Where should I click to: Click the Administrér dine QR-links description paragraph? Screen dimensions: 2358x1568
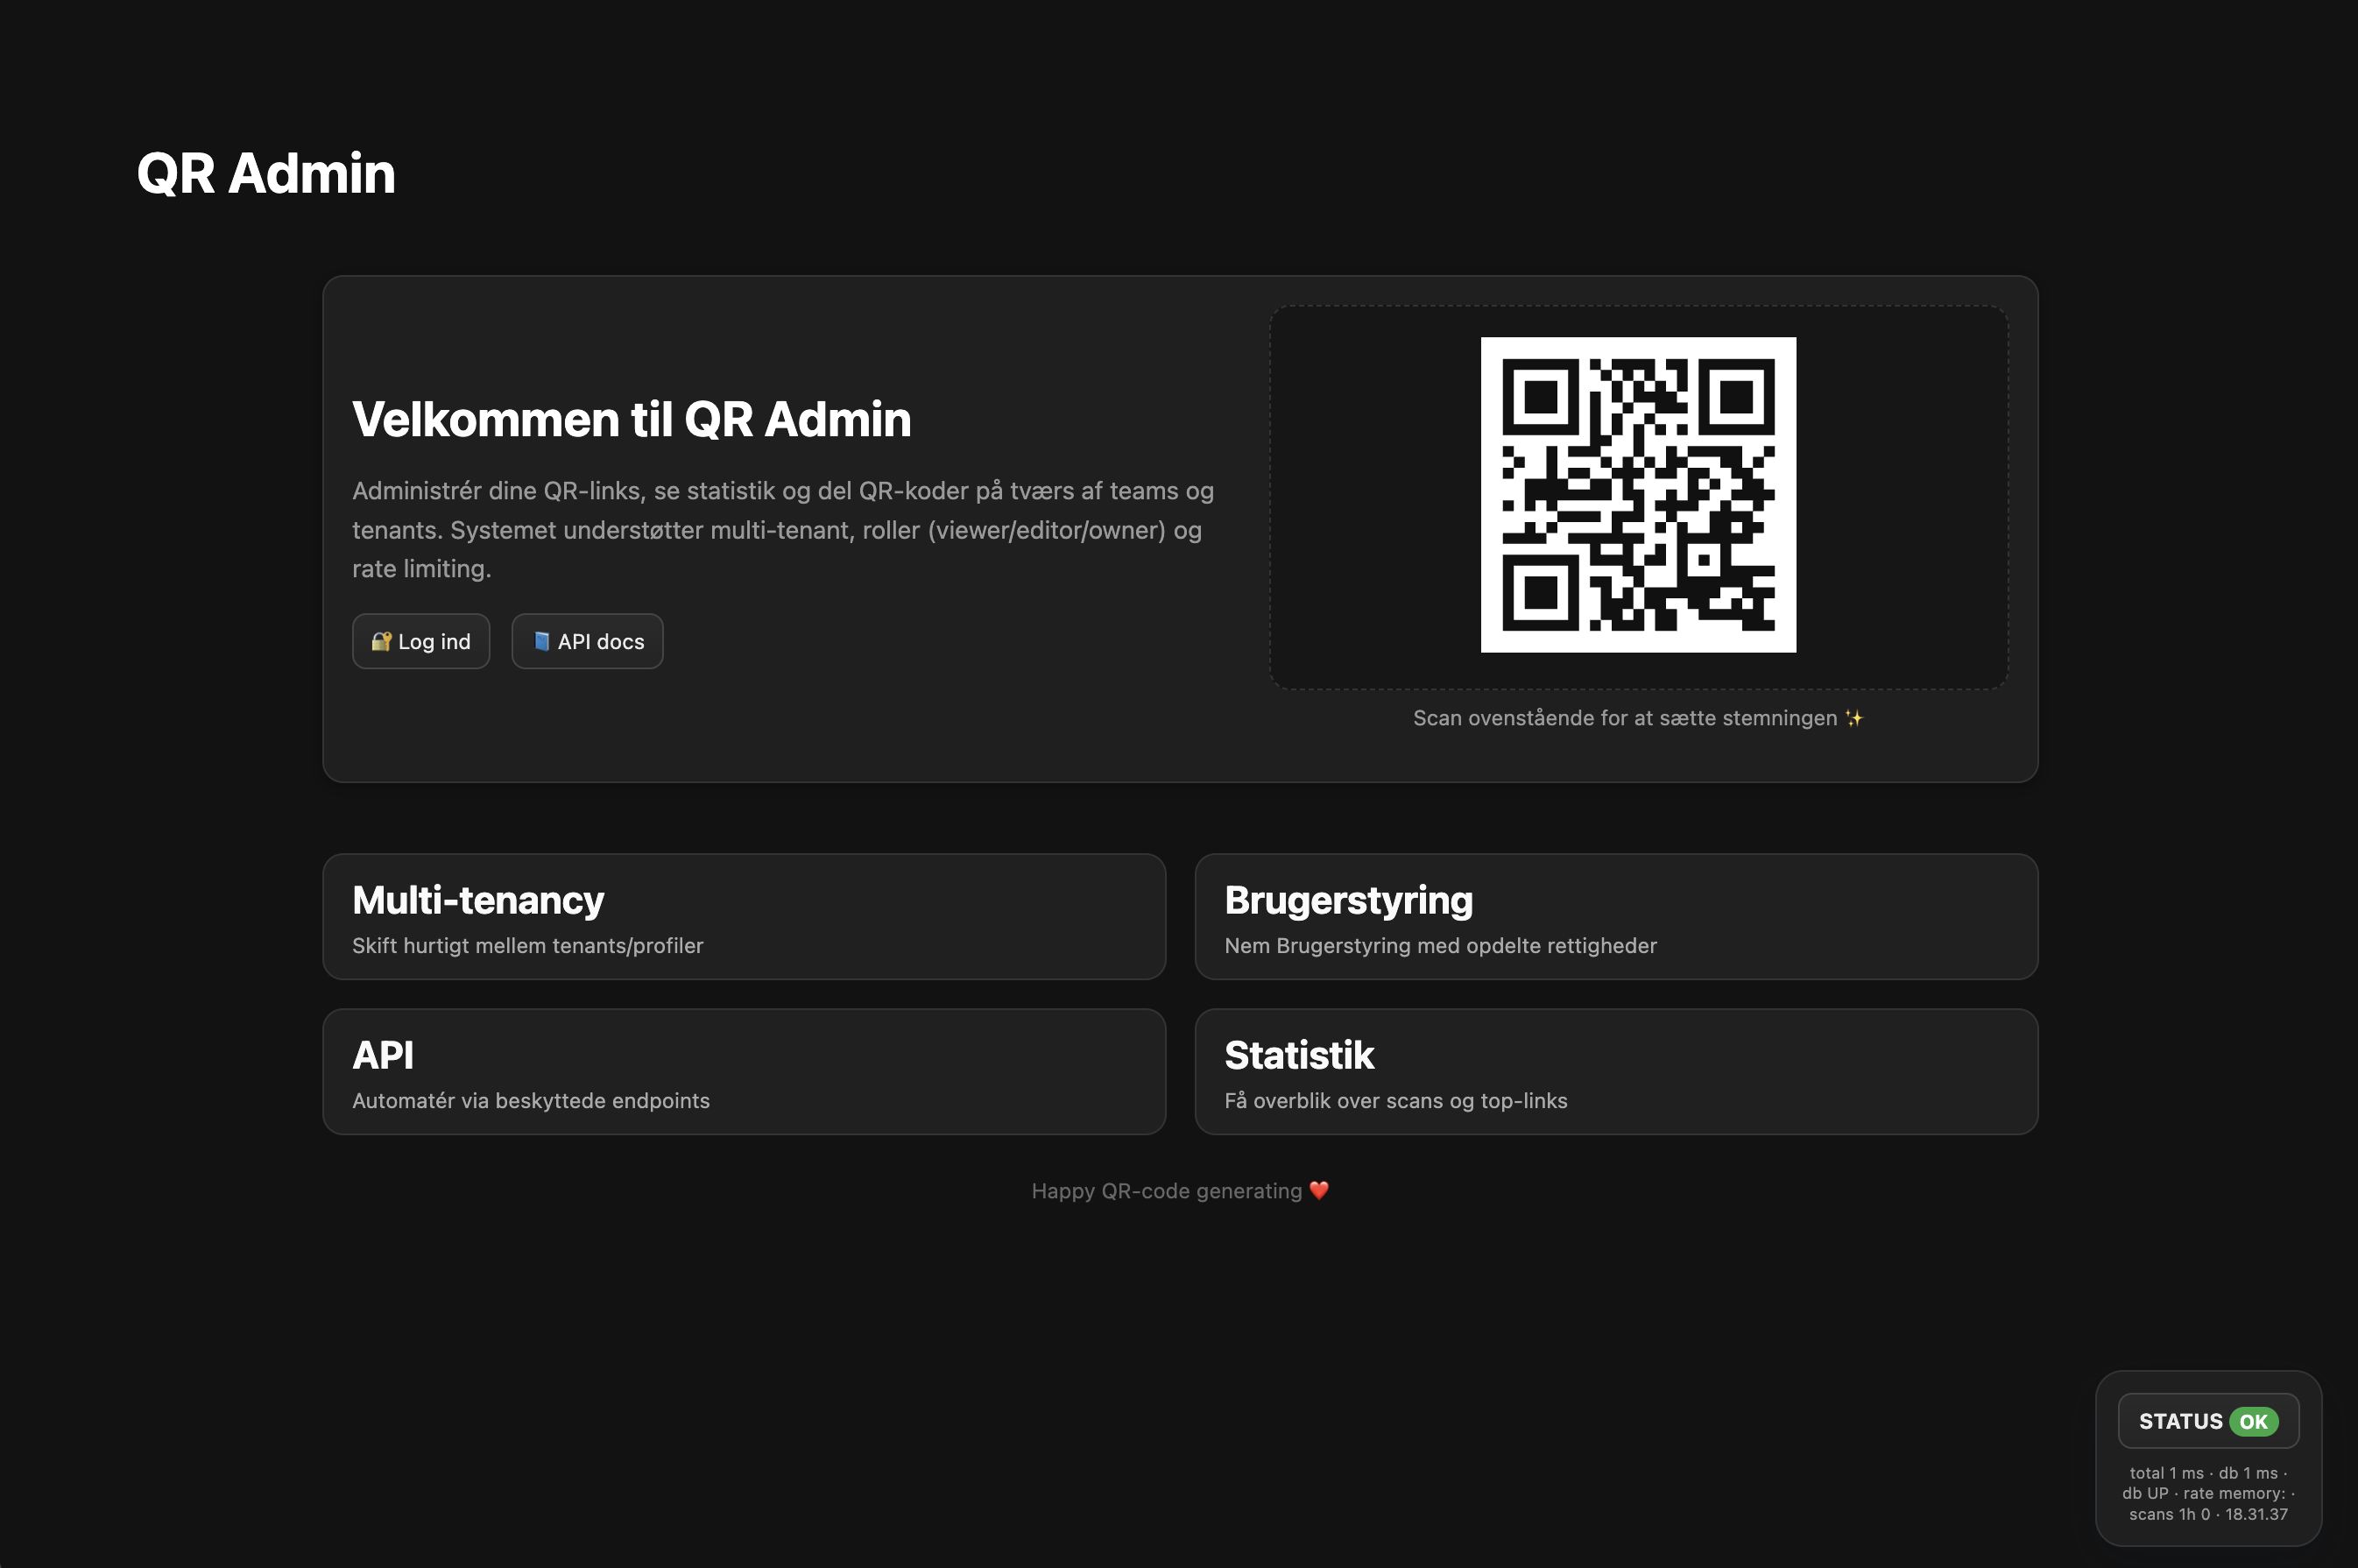pos(783,530)
